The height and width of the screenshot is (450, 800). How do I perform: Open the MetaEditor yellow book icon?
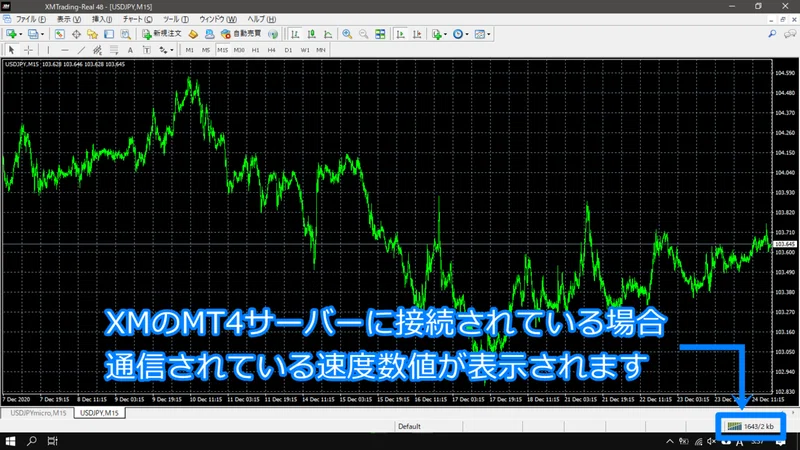click(193, 34)
